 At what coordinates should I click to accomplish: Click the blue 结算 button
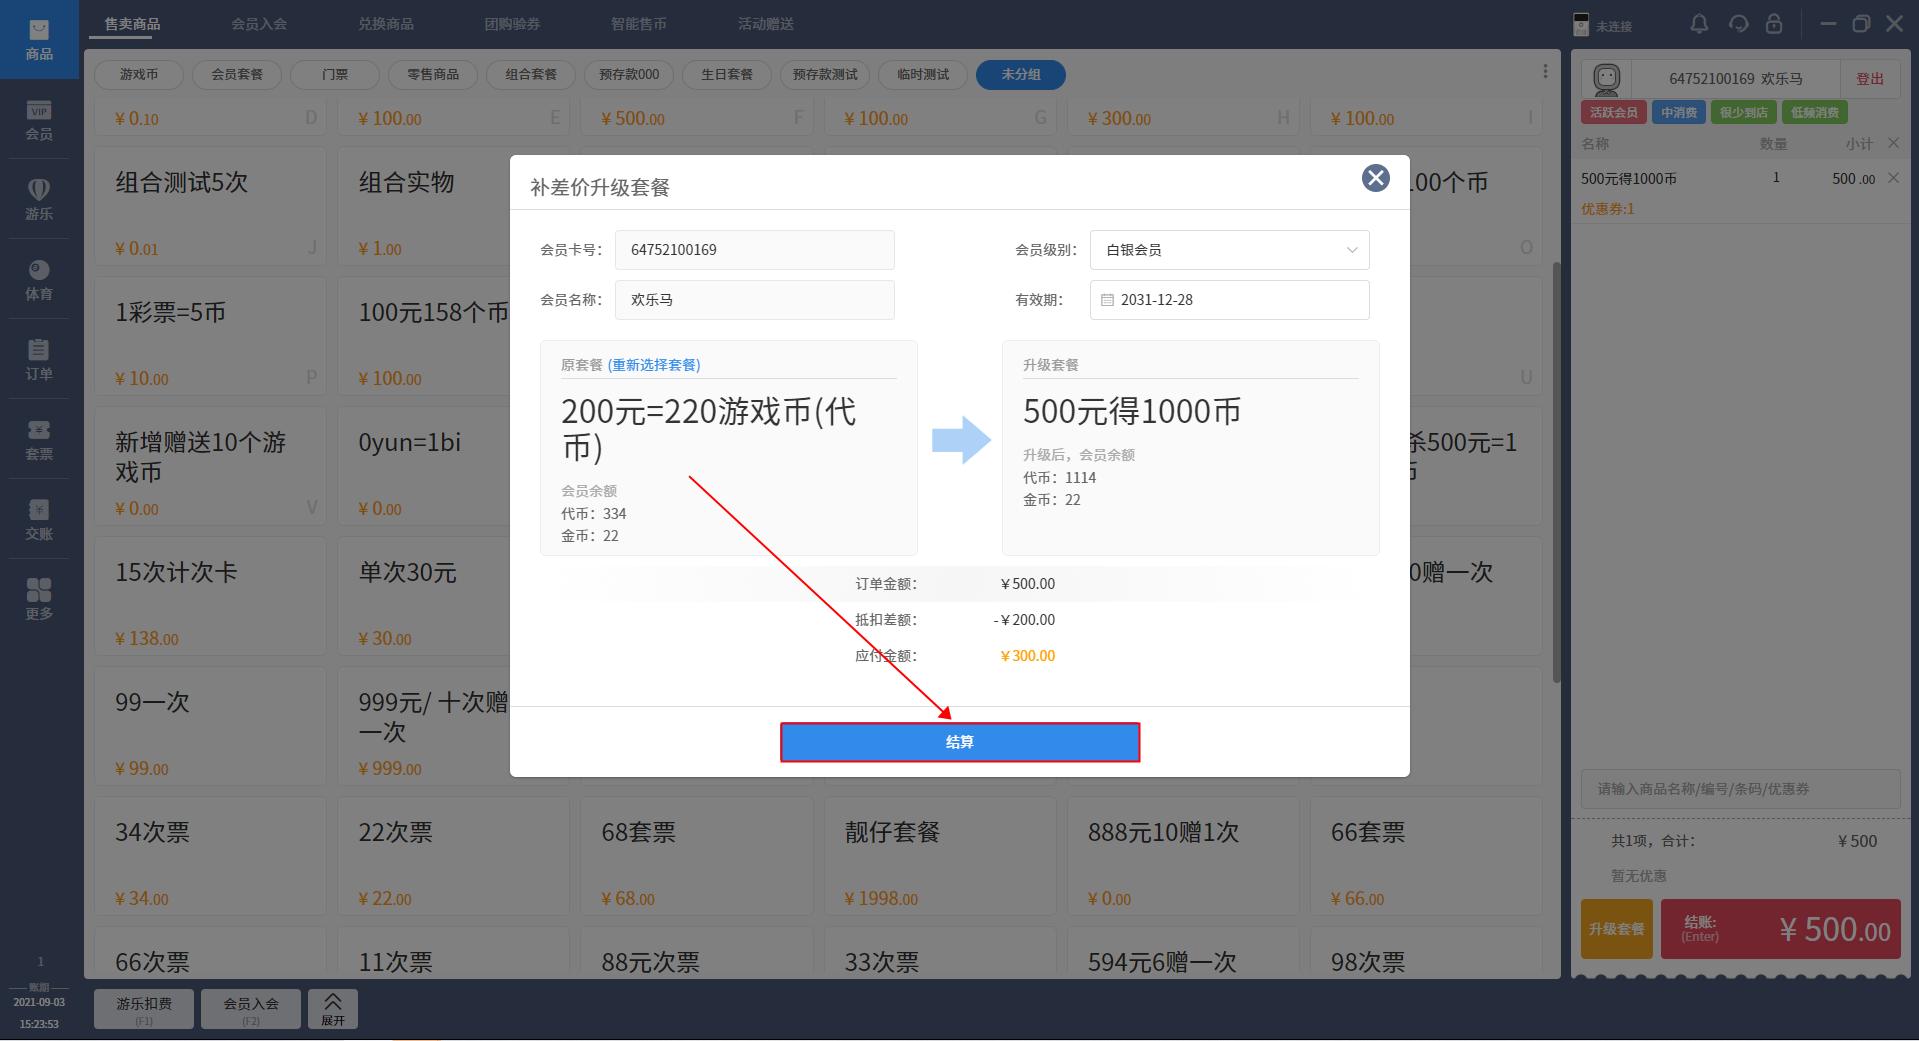point(960,742)
